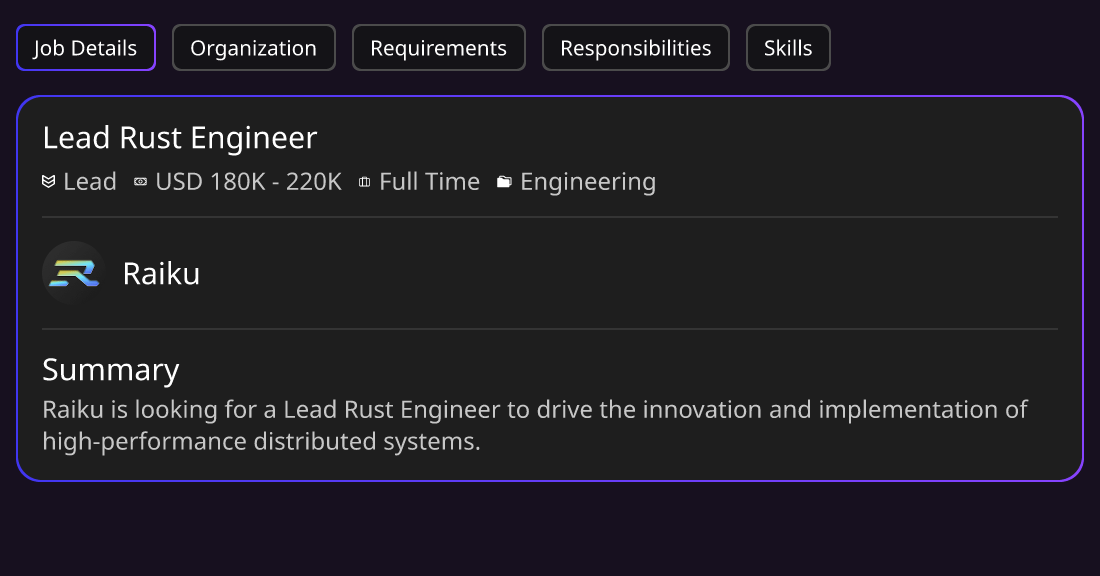This screenshot has width=1100, height=576.
Task: Click the divider line above Raiku
Action: coord(550,217)
